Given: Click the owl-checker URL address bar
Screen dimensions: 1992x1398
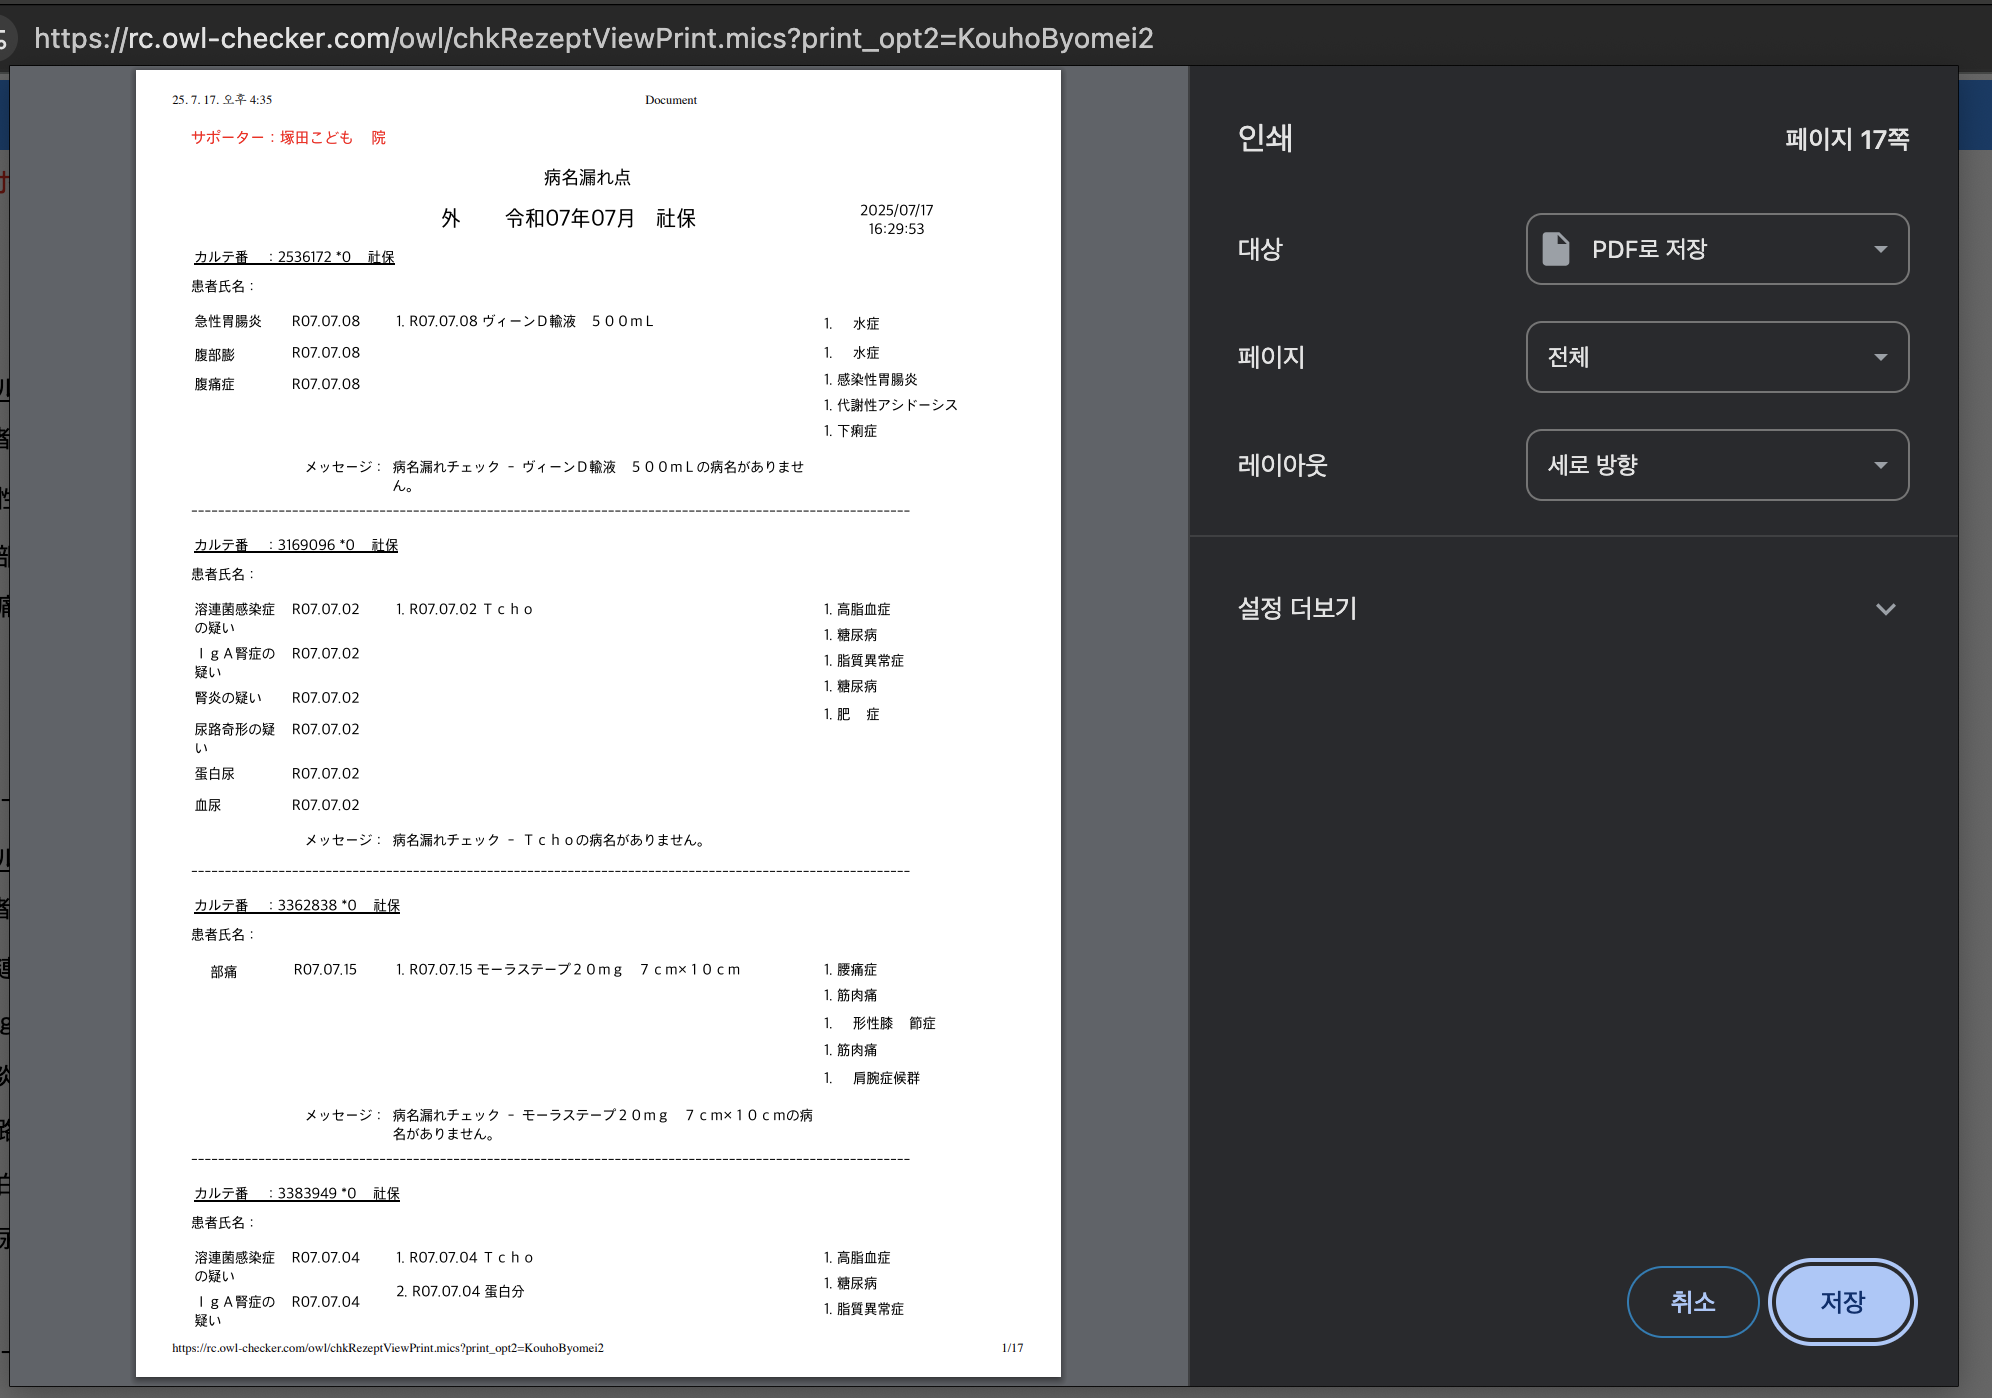Looking at the screenshot, I should click(593, 38).
